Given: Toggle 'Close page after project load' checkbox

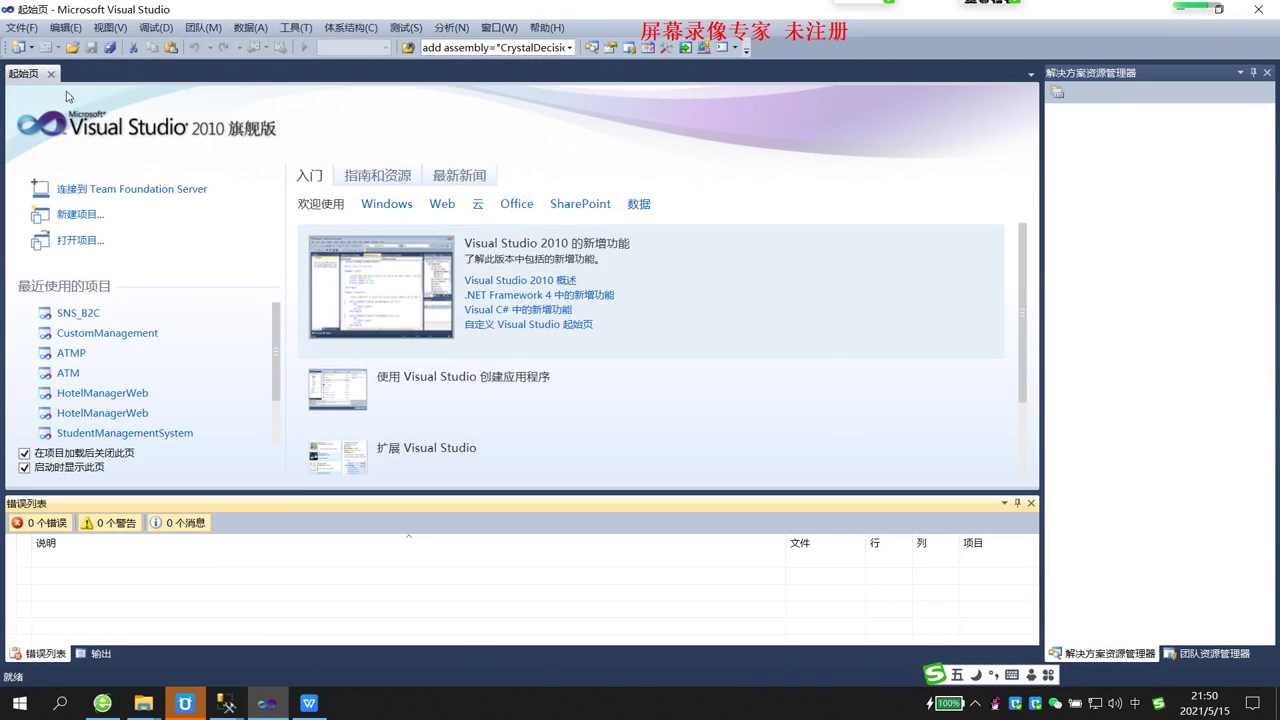Looking at the screenshot, I should 25,453.
